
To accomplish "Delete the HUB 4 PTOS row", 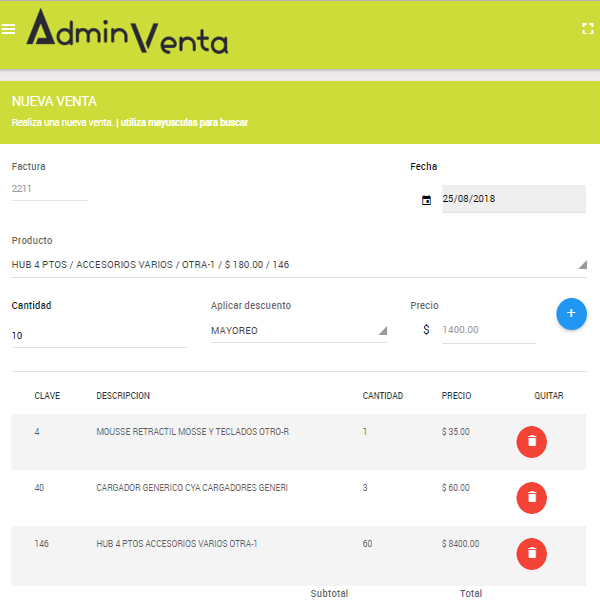I will click(x=531, y=553).
